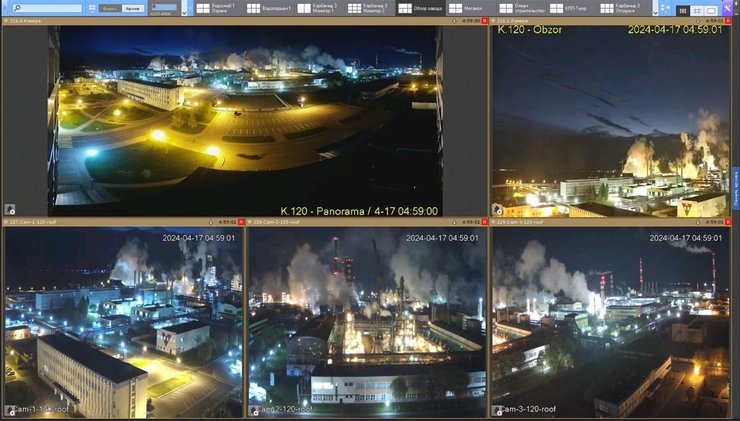740x421 pixels.
Task: Switch to Live mode button
Action: pyautogui.click(x=109, y=8)
